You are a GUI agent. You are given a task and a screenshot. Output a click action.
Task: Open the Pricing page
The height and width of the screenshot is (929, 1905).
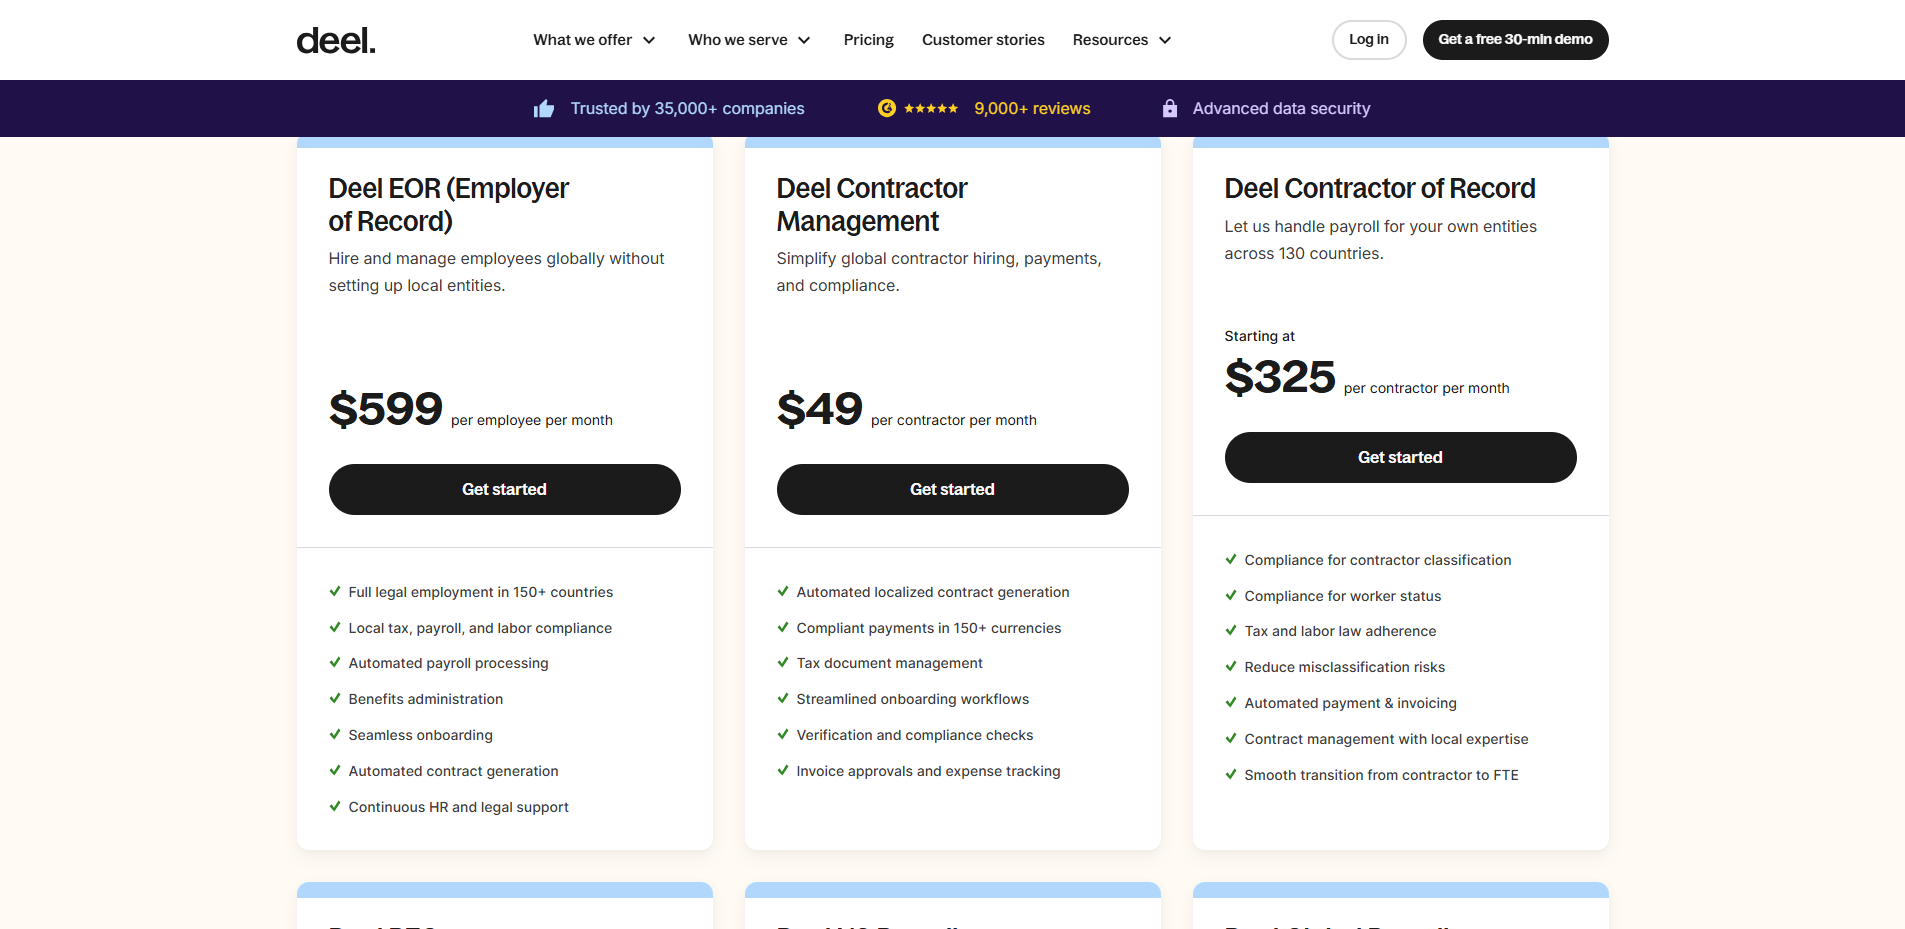tap(868, 40)
